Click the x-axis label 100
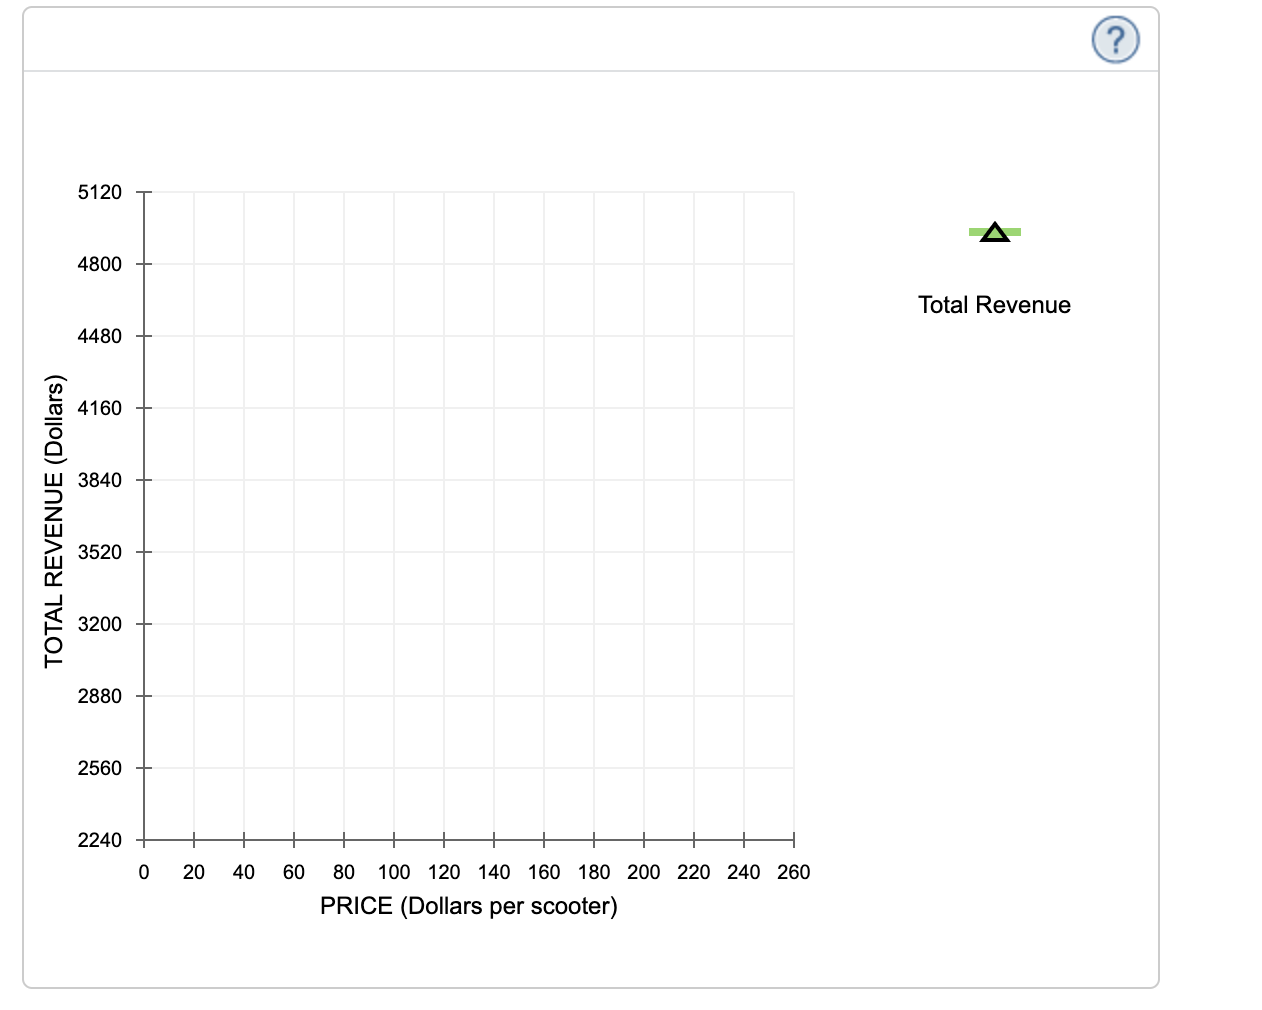Screen dimensions: 1262x1010 pos(394,872)
